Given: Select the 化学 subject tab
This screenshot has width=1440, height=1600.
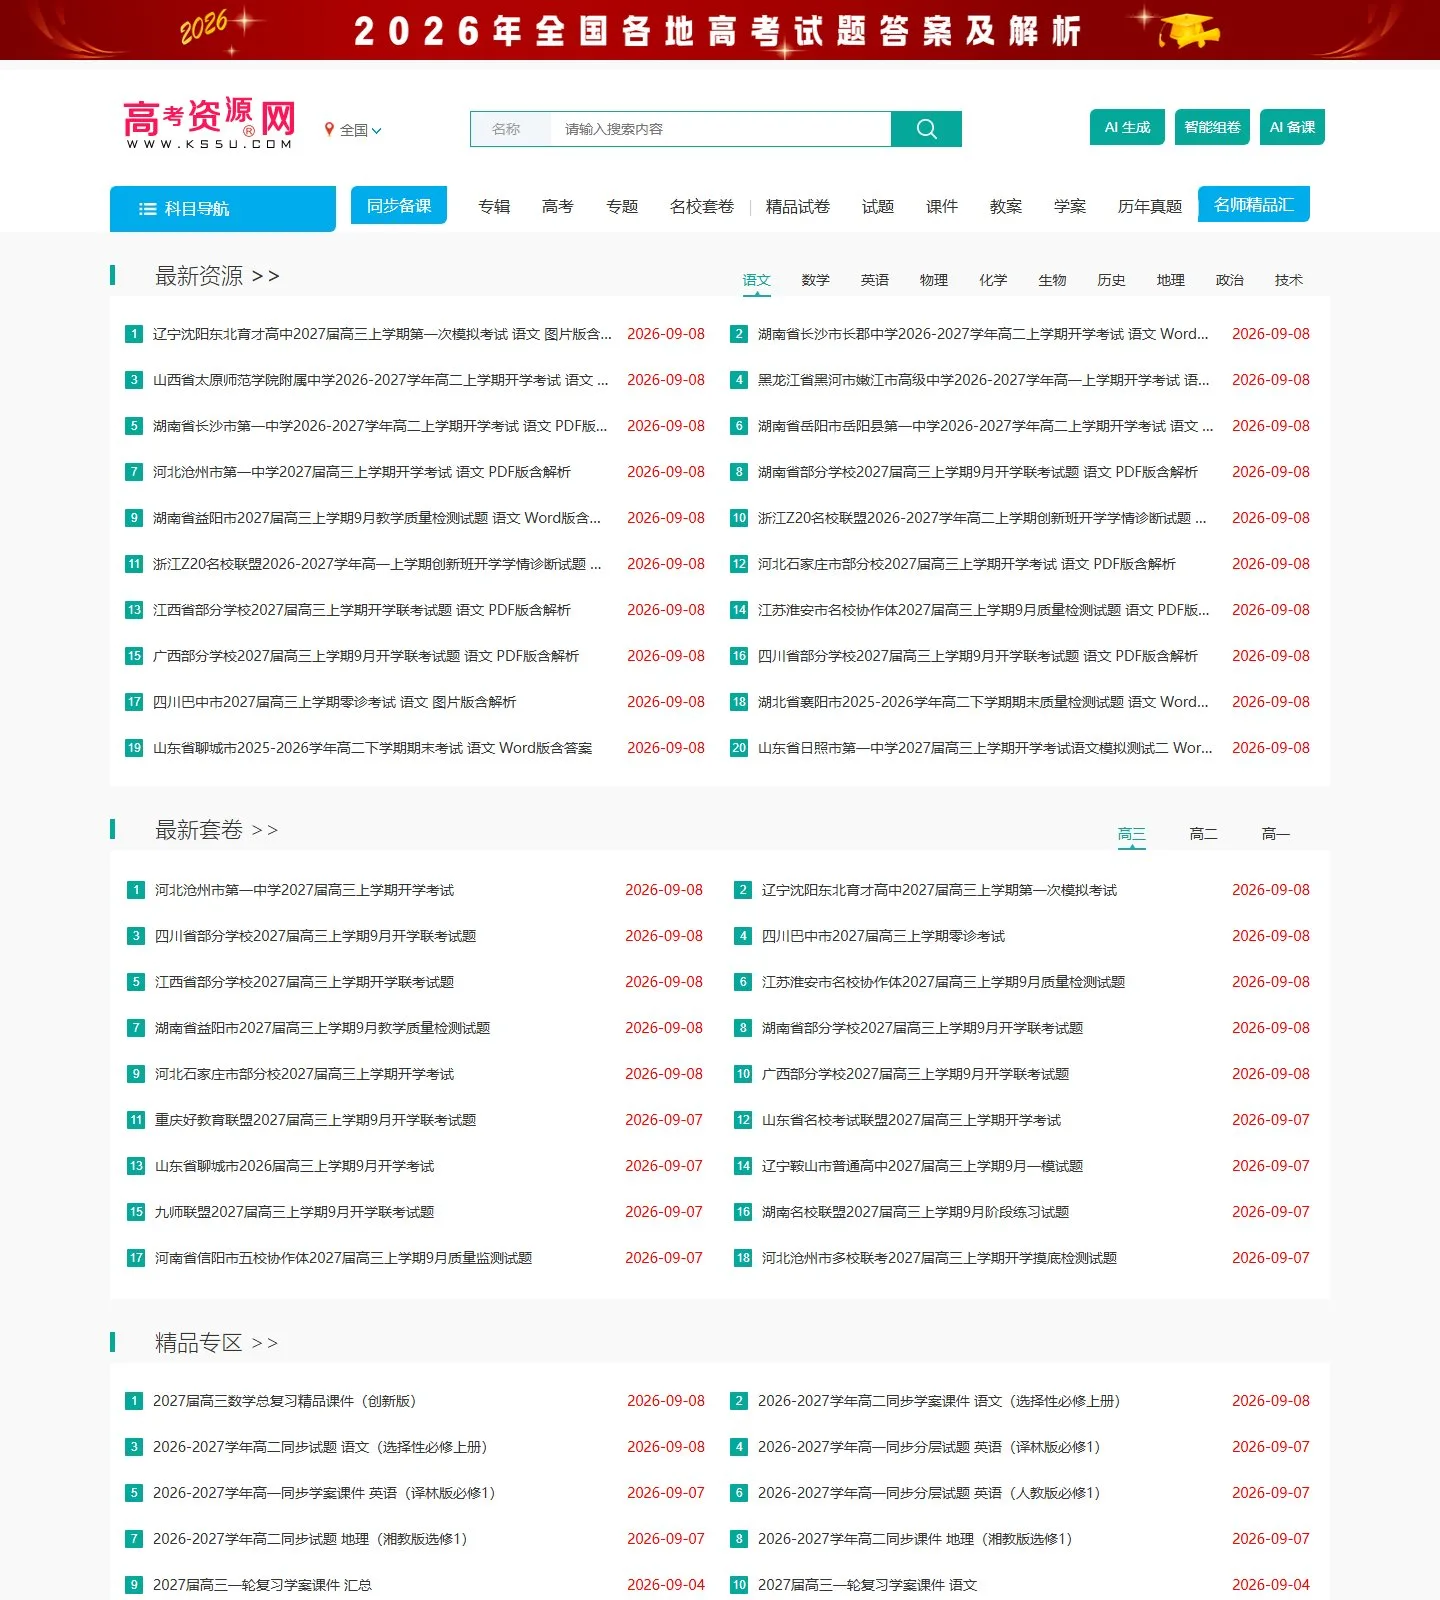Looking at the screenshot, I should 993,280.
